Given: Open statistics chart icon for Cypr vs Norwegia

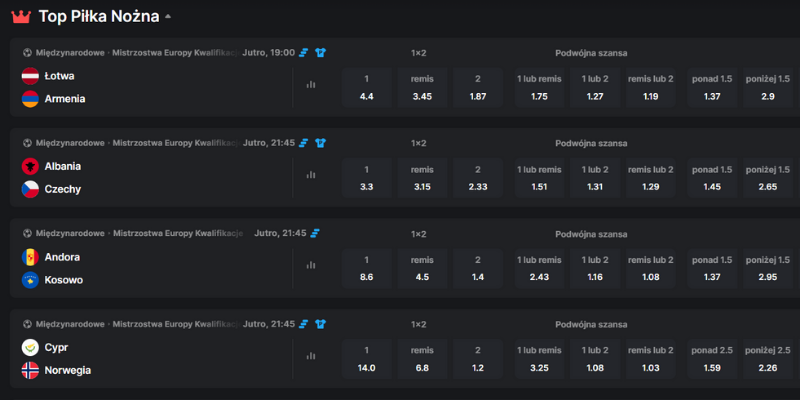Looking at the screenshot, I should (311, 356).
